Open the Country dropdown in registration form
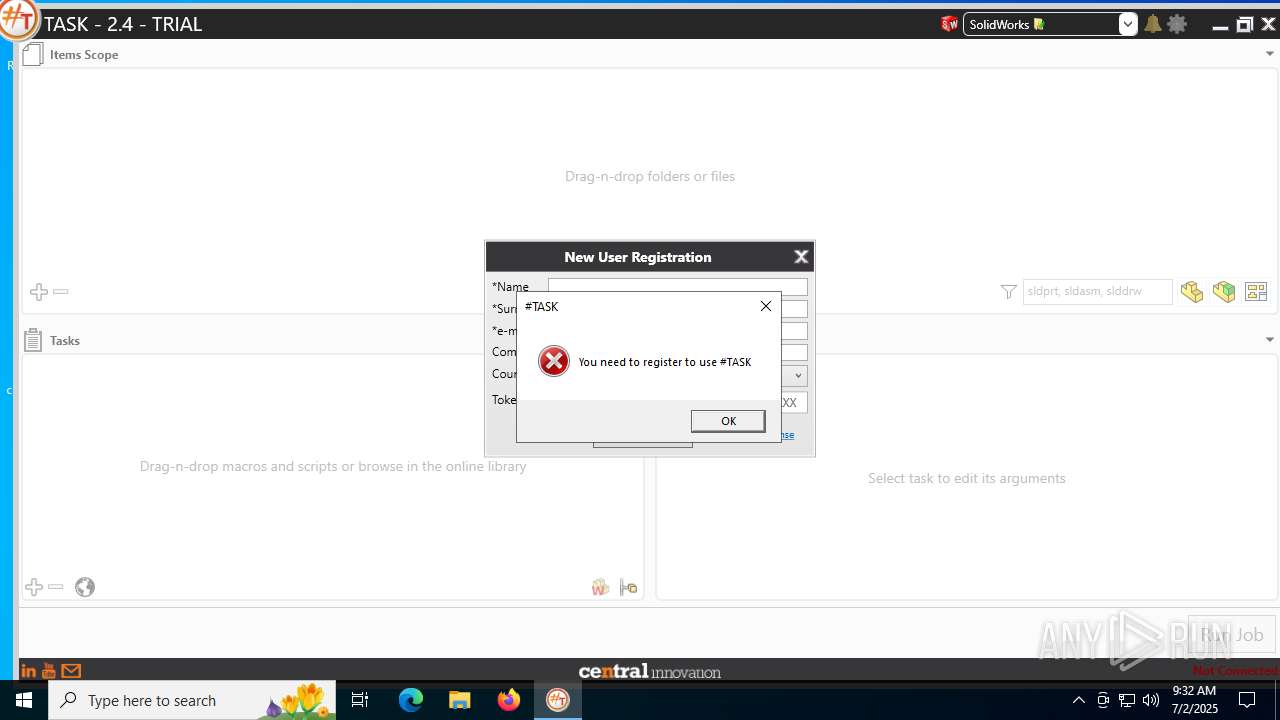The height and width of the screenshot is (720, 1280). pyautogui.click(x=798, y=376)
